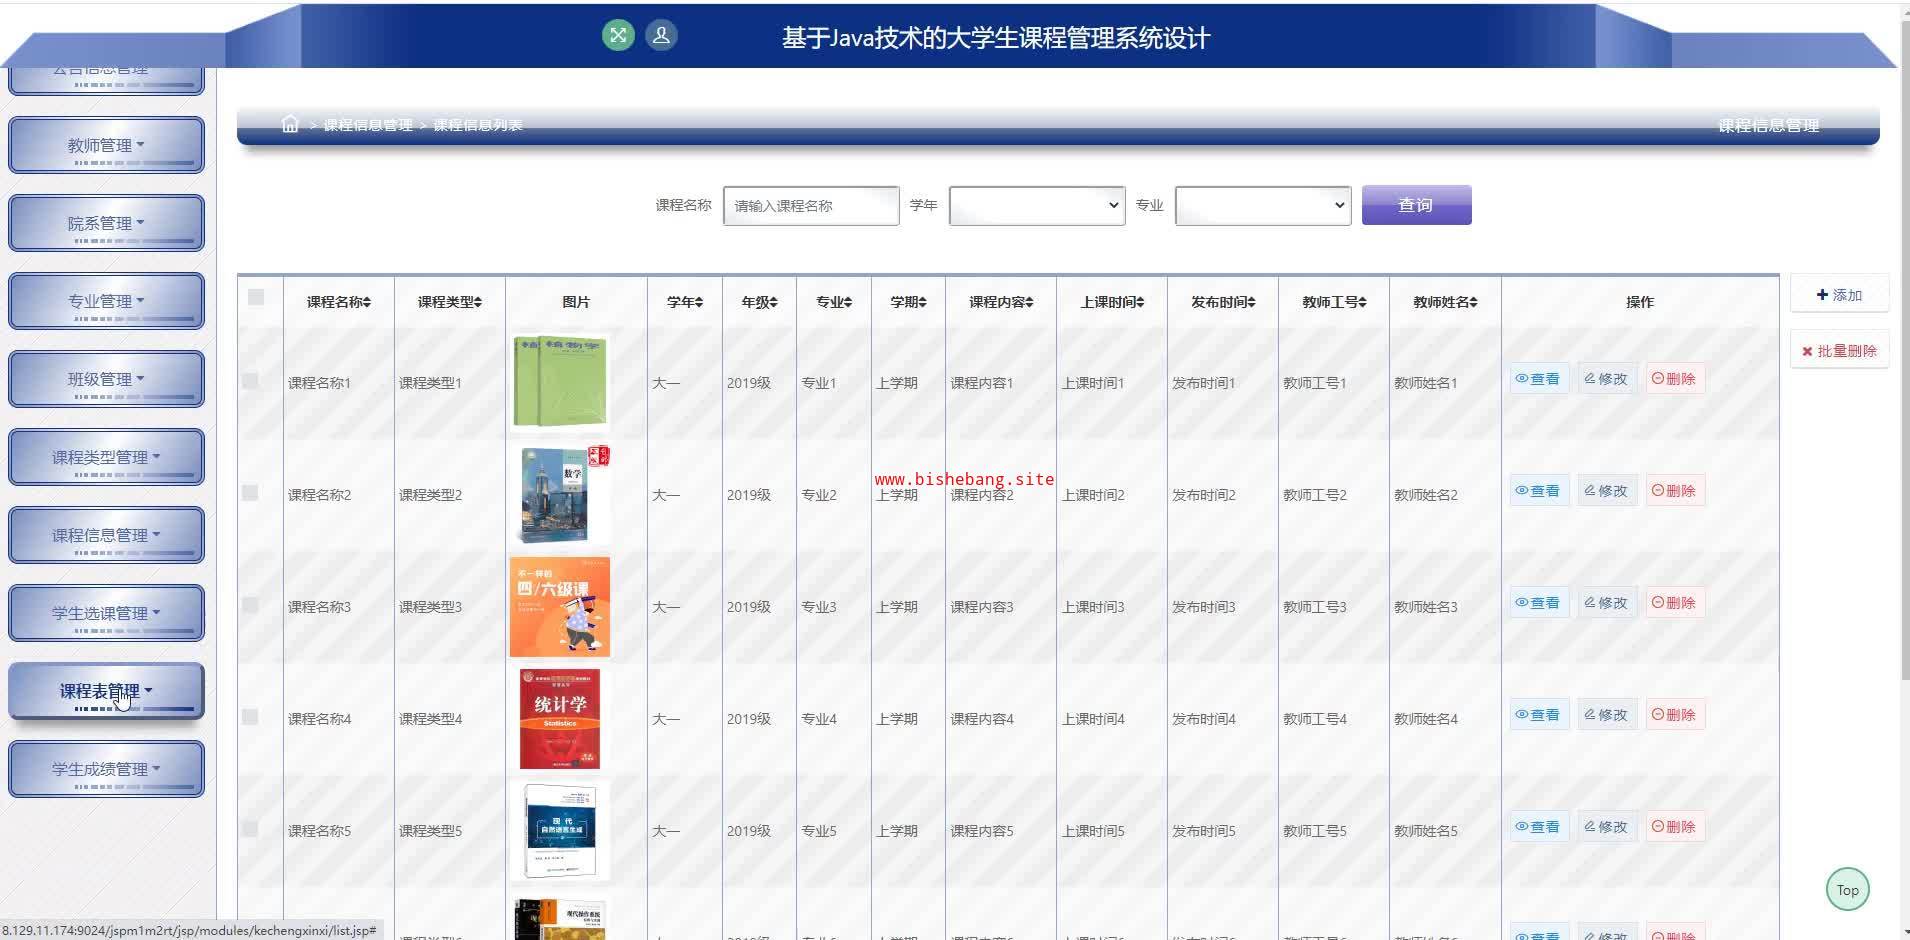Edit the 课程名称1 row
The width and height of the screenshot is (1910, 940).
pyautogui.click(x=1606, y=379)
